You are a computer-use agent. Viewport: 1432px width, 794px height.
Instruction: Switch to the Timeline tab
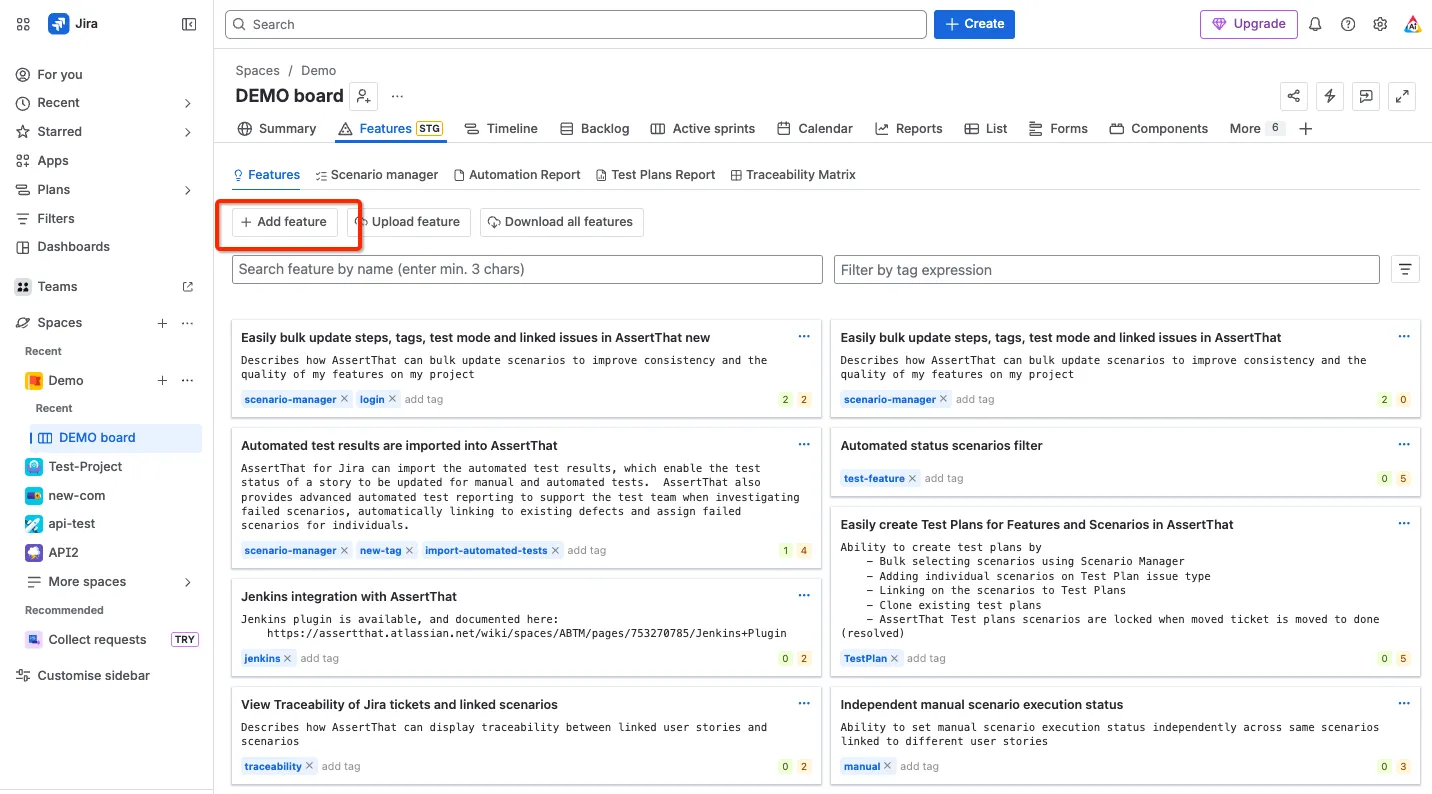tap(501, 129)
